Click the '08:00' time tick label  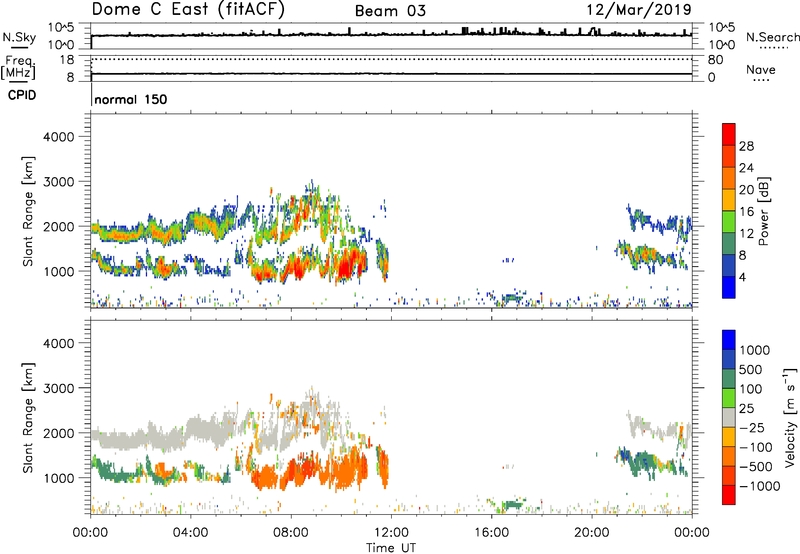[291, 533]
